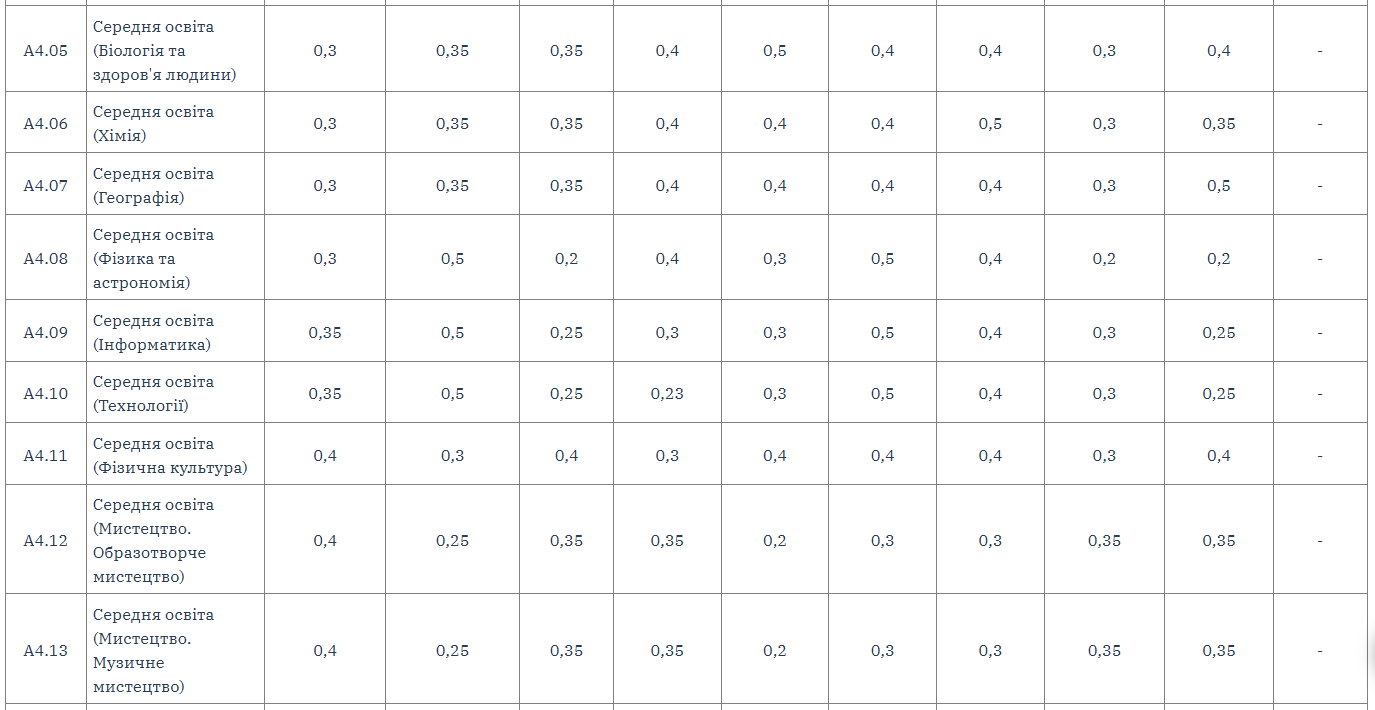Viewport: 1375px width, 710px height.
Task: Click the A4.10 code cell
Action: pyautogui.click(x=46, y=393)
